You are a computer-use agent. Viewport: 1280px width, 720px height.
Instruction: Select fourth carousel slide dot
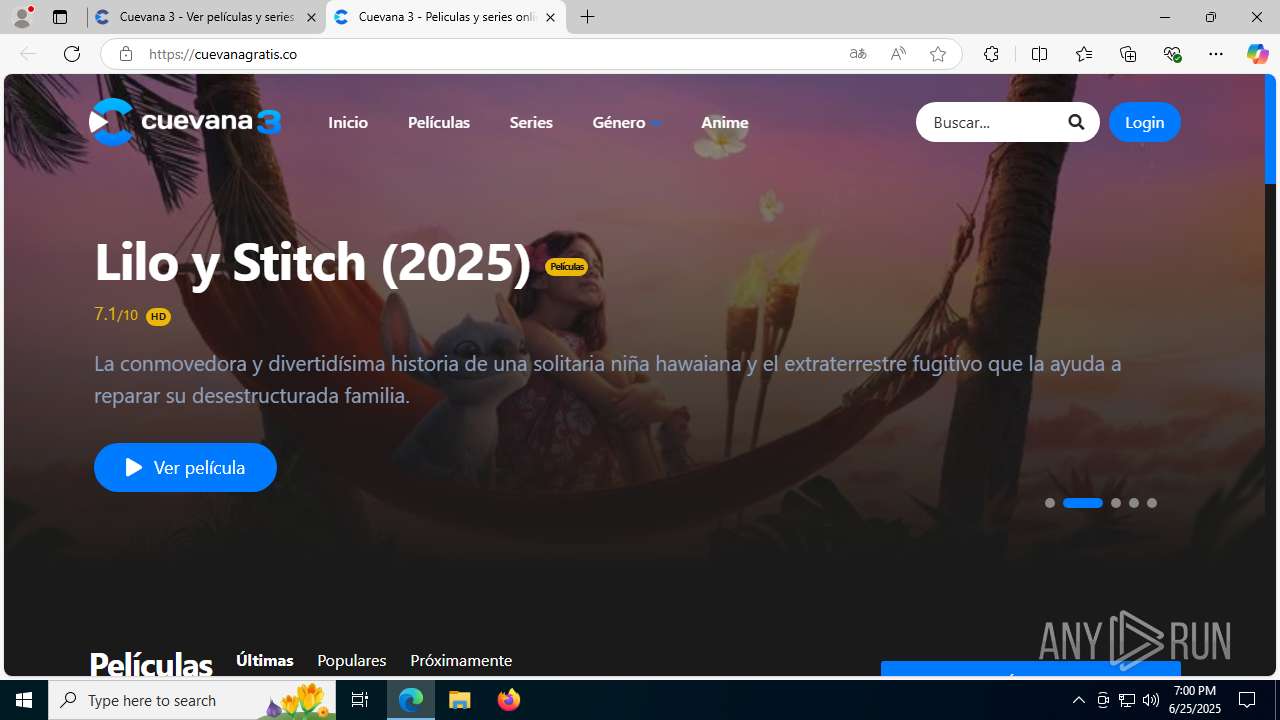1134,503
